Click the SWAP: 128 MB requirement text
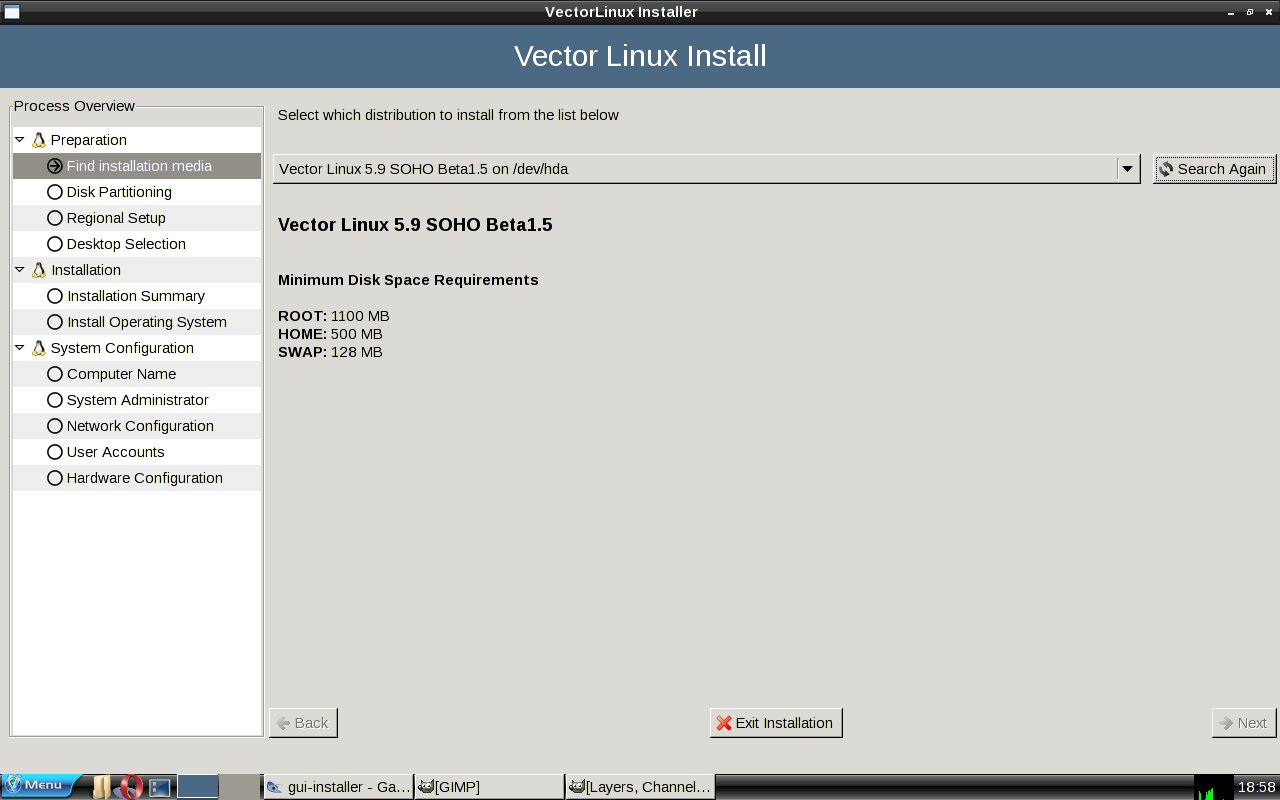The height and width of the screenshot is (800, 1280). tap(330, 352)
